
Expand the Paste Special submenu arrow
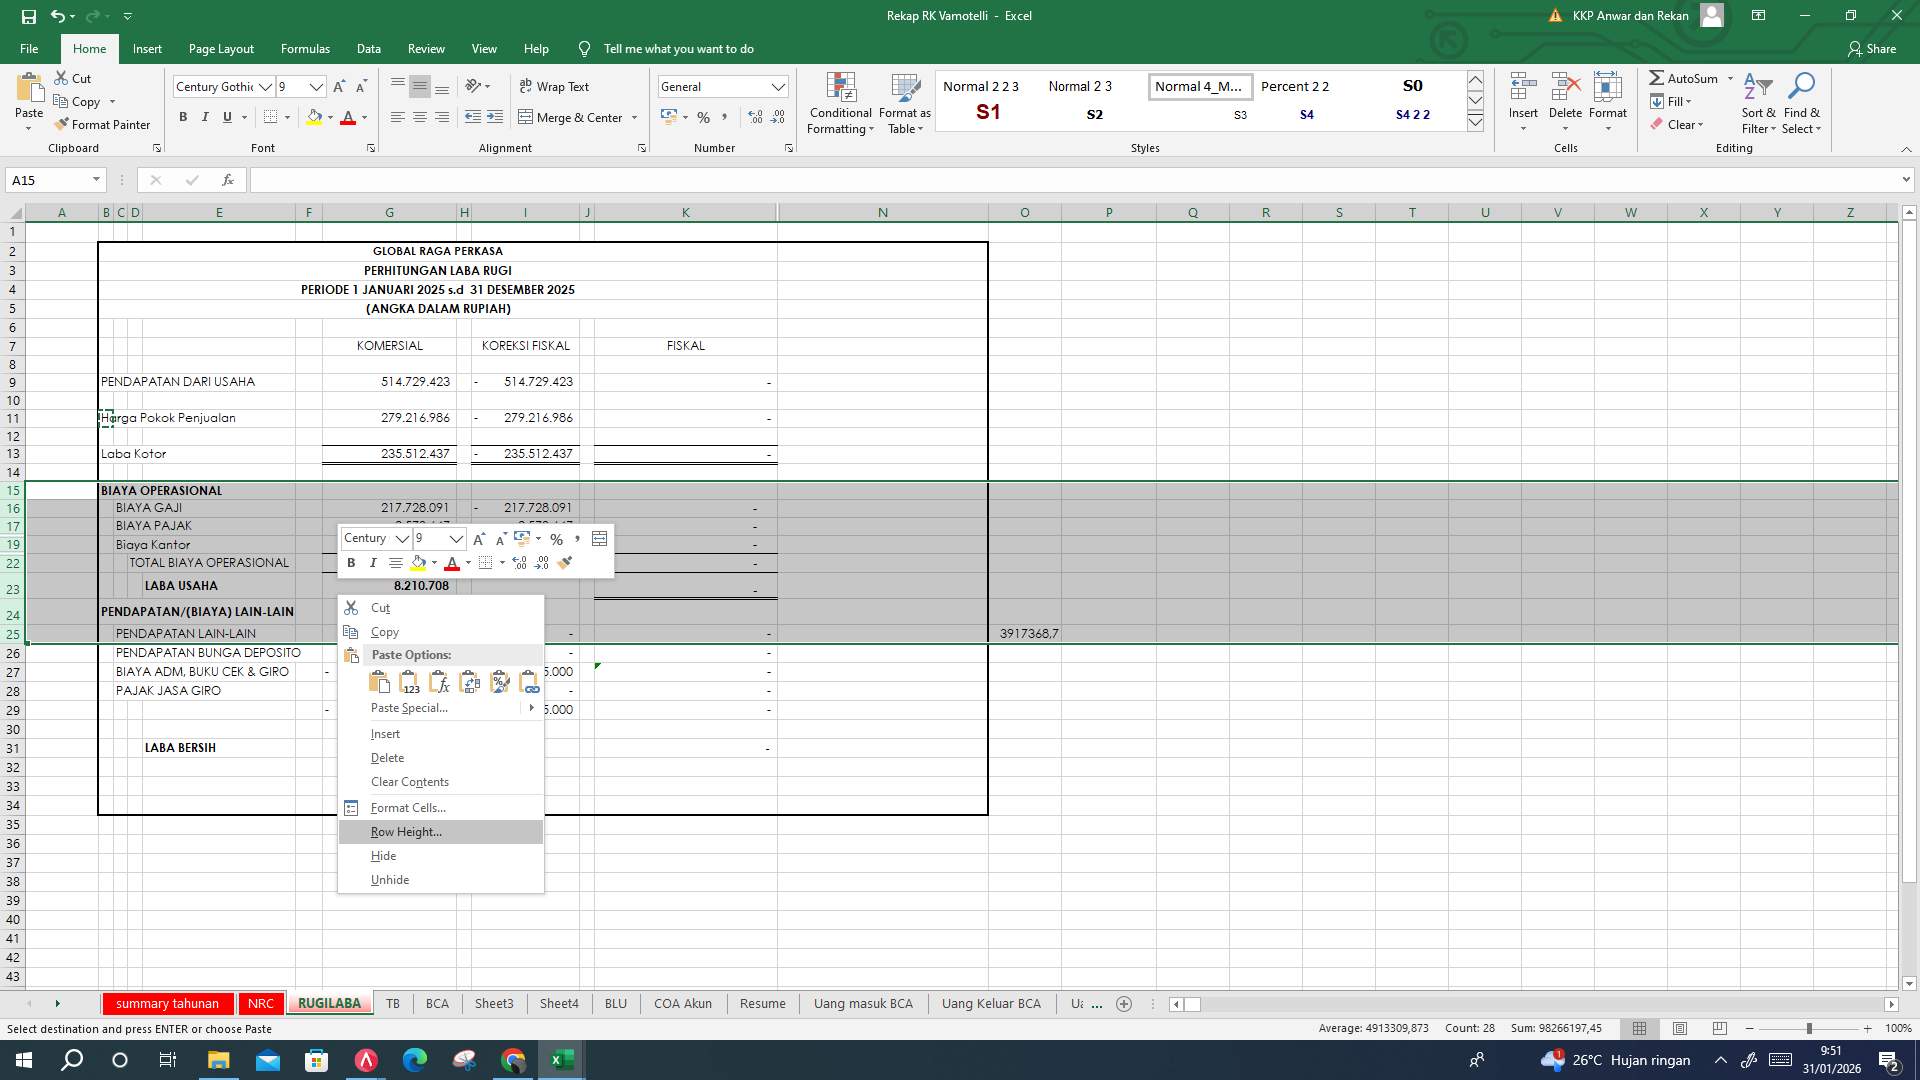pos(531,707)
